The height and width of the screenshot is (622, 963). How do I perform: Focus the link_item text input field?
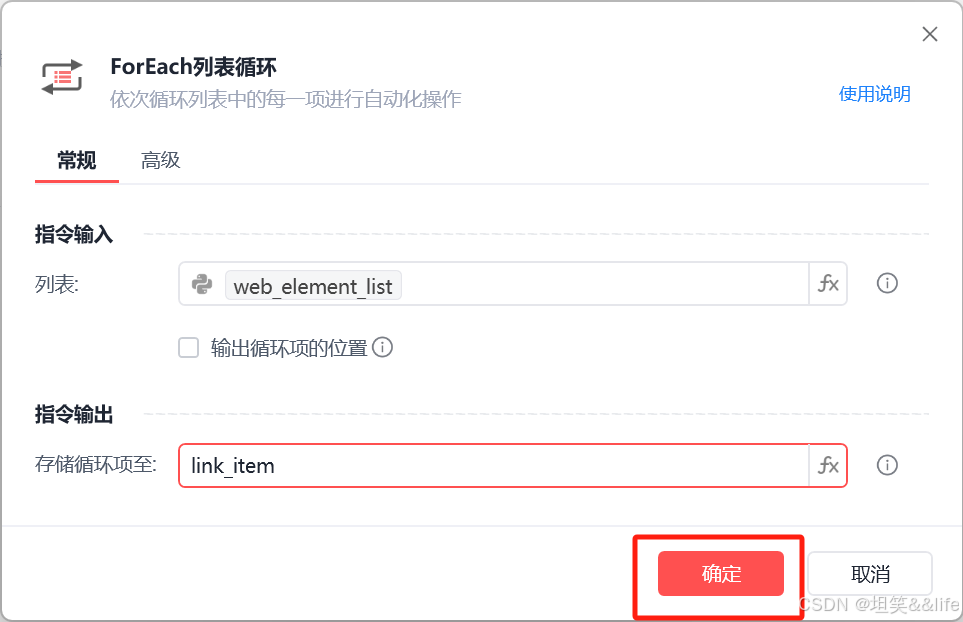coord(493,465)
